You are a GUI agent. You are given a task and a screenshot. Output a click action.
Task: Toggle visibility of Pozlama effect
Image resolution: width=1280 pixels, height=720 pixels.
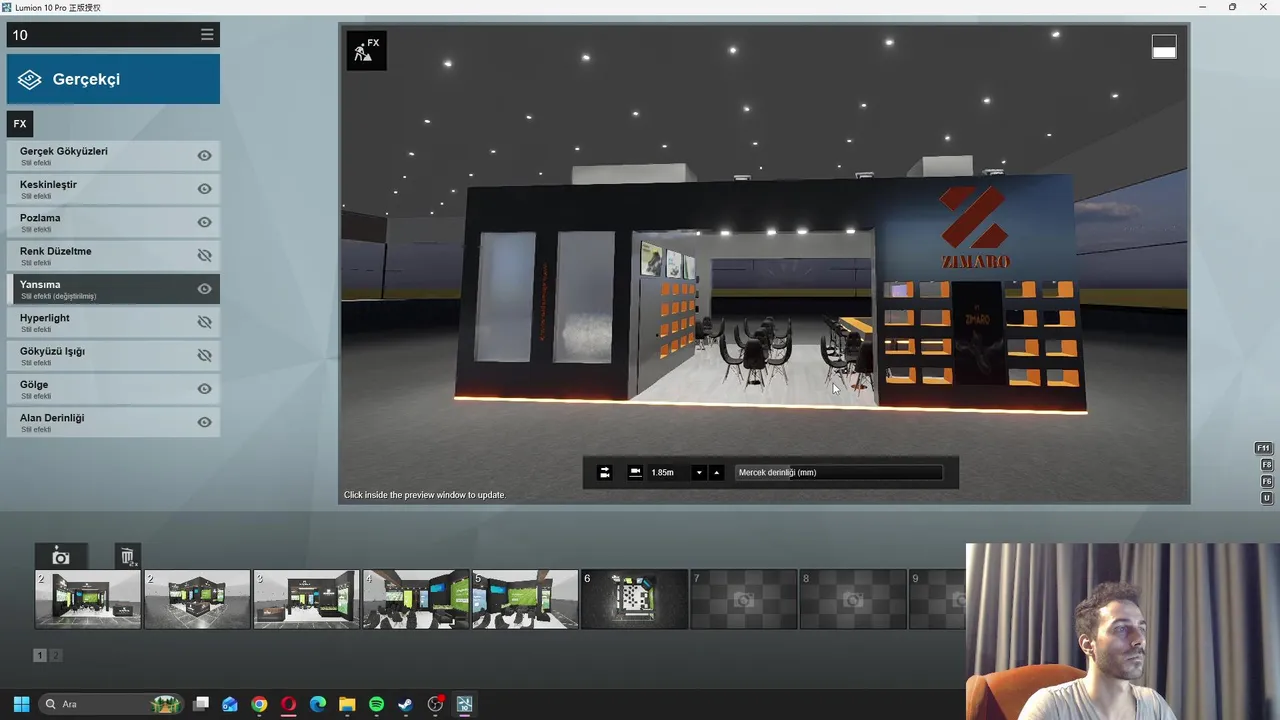tap(204, 222)
